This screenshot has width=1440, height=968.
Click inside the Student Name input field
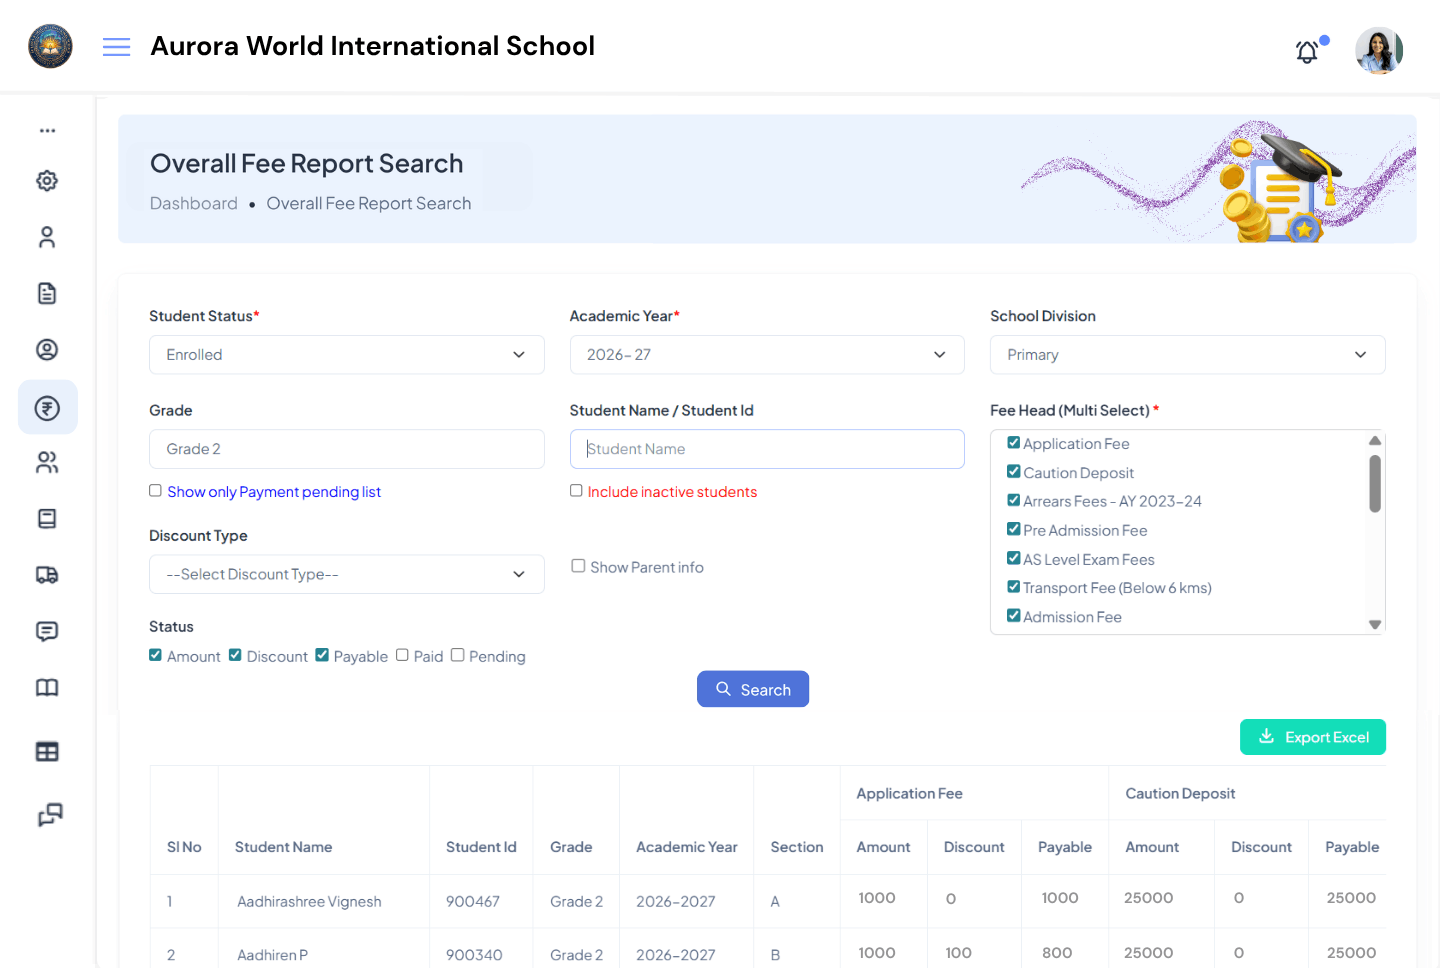[767, 449]
